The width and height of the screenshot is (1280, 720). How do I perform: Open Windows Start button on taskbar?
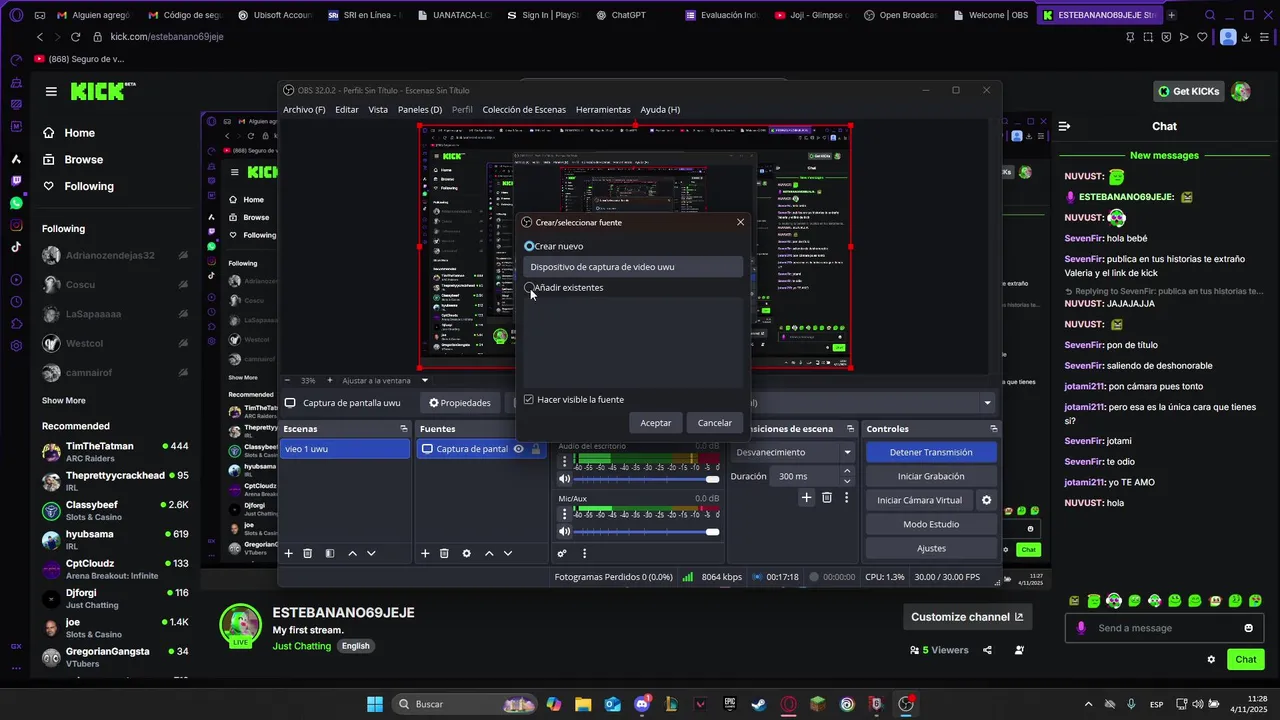point(375,704)
